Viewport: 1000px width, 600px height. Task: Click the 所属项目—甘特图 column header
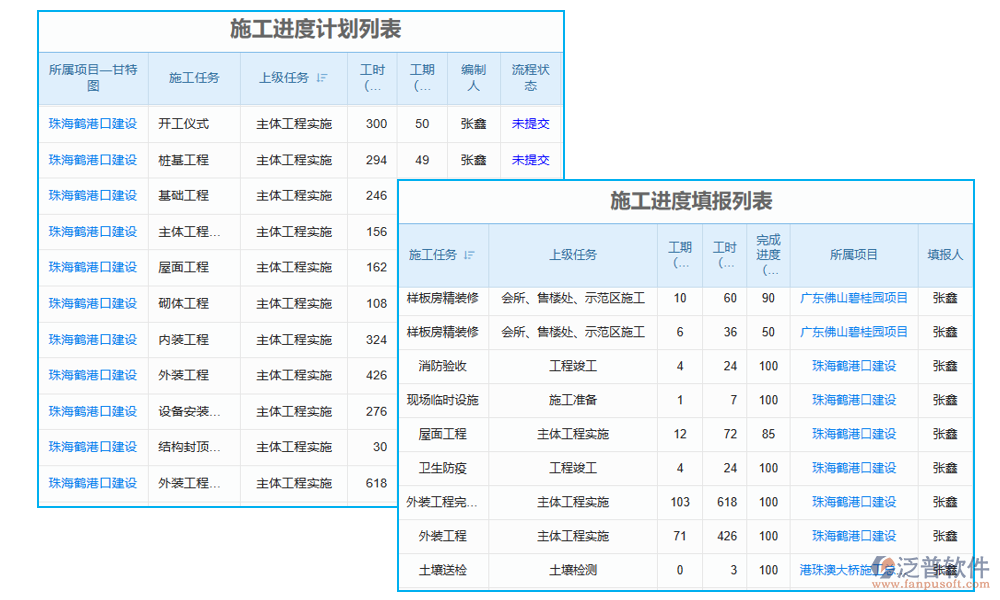[x=91, y=77]
